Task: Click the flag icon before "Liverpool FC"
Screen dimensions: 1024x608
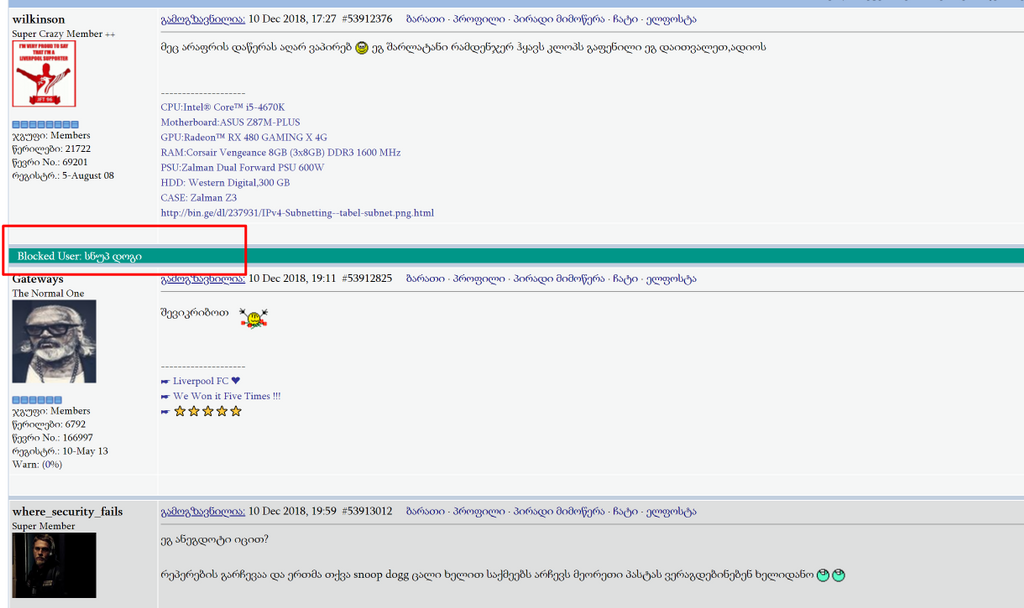Action: coord(166,381)
